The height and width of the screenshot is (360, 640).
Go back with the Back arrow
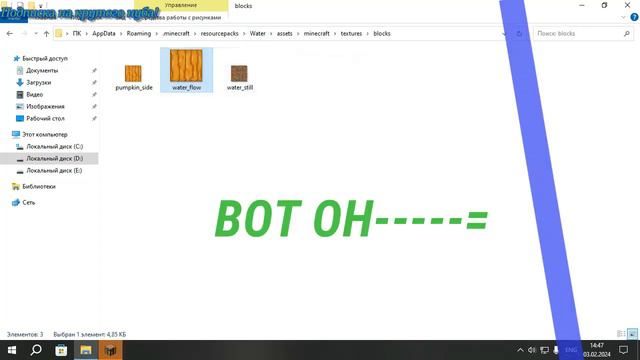coord(10,33)
